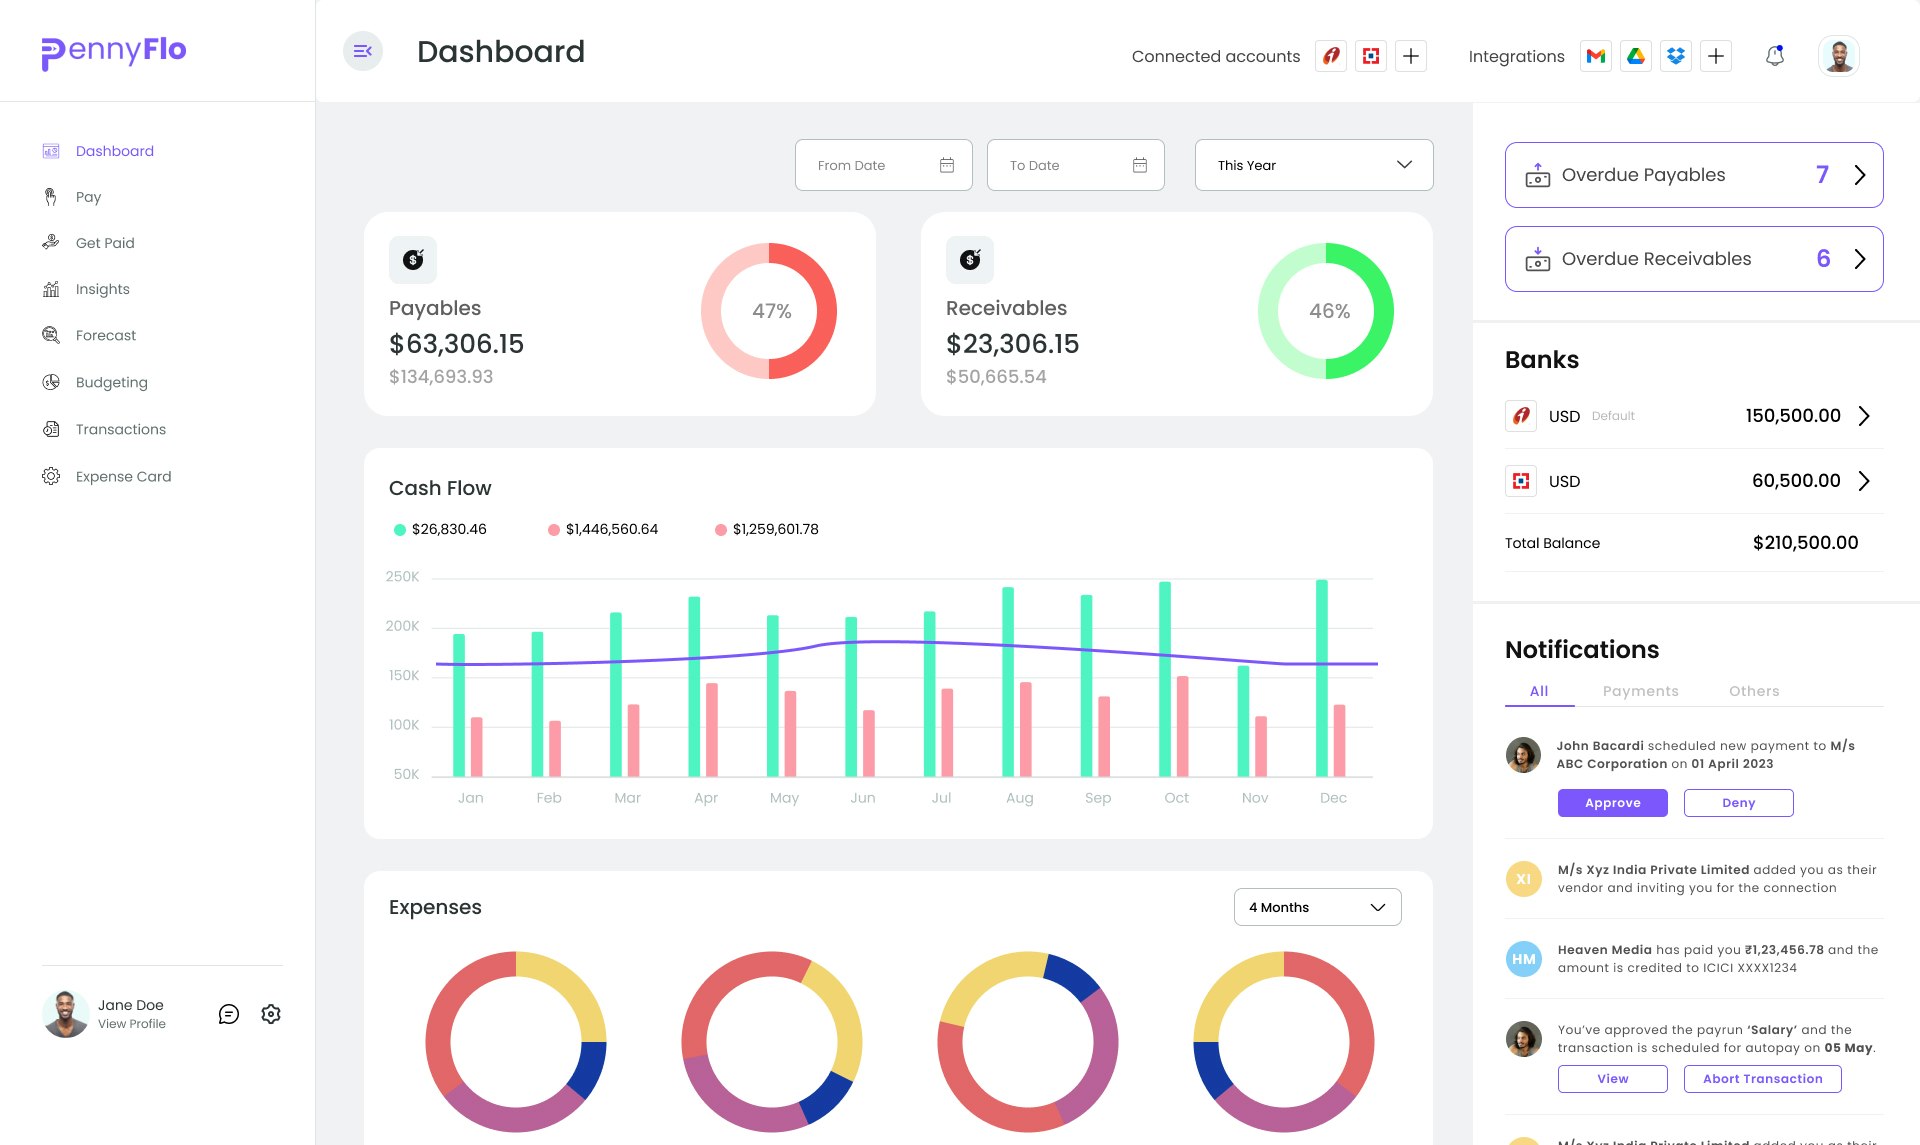Open the 4 Months expenses dropdown

(1317, 907)
